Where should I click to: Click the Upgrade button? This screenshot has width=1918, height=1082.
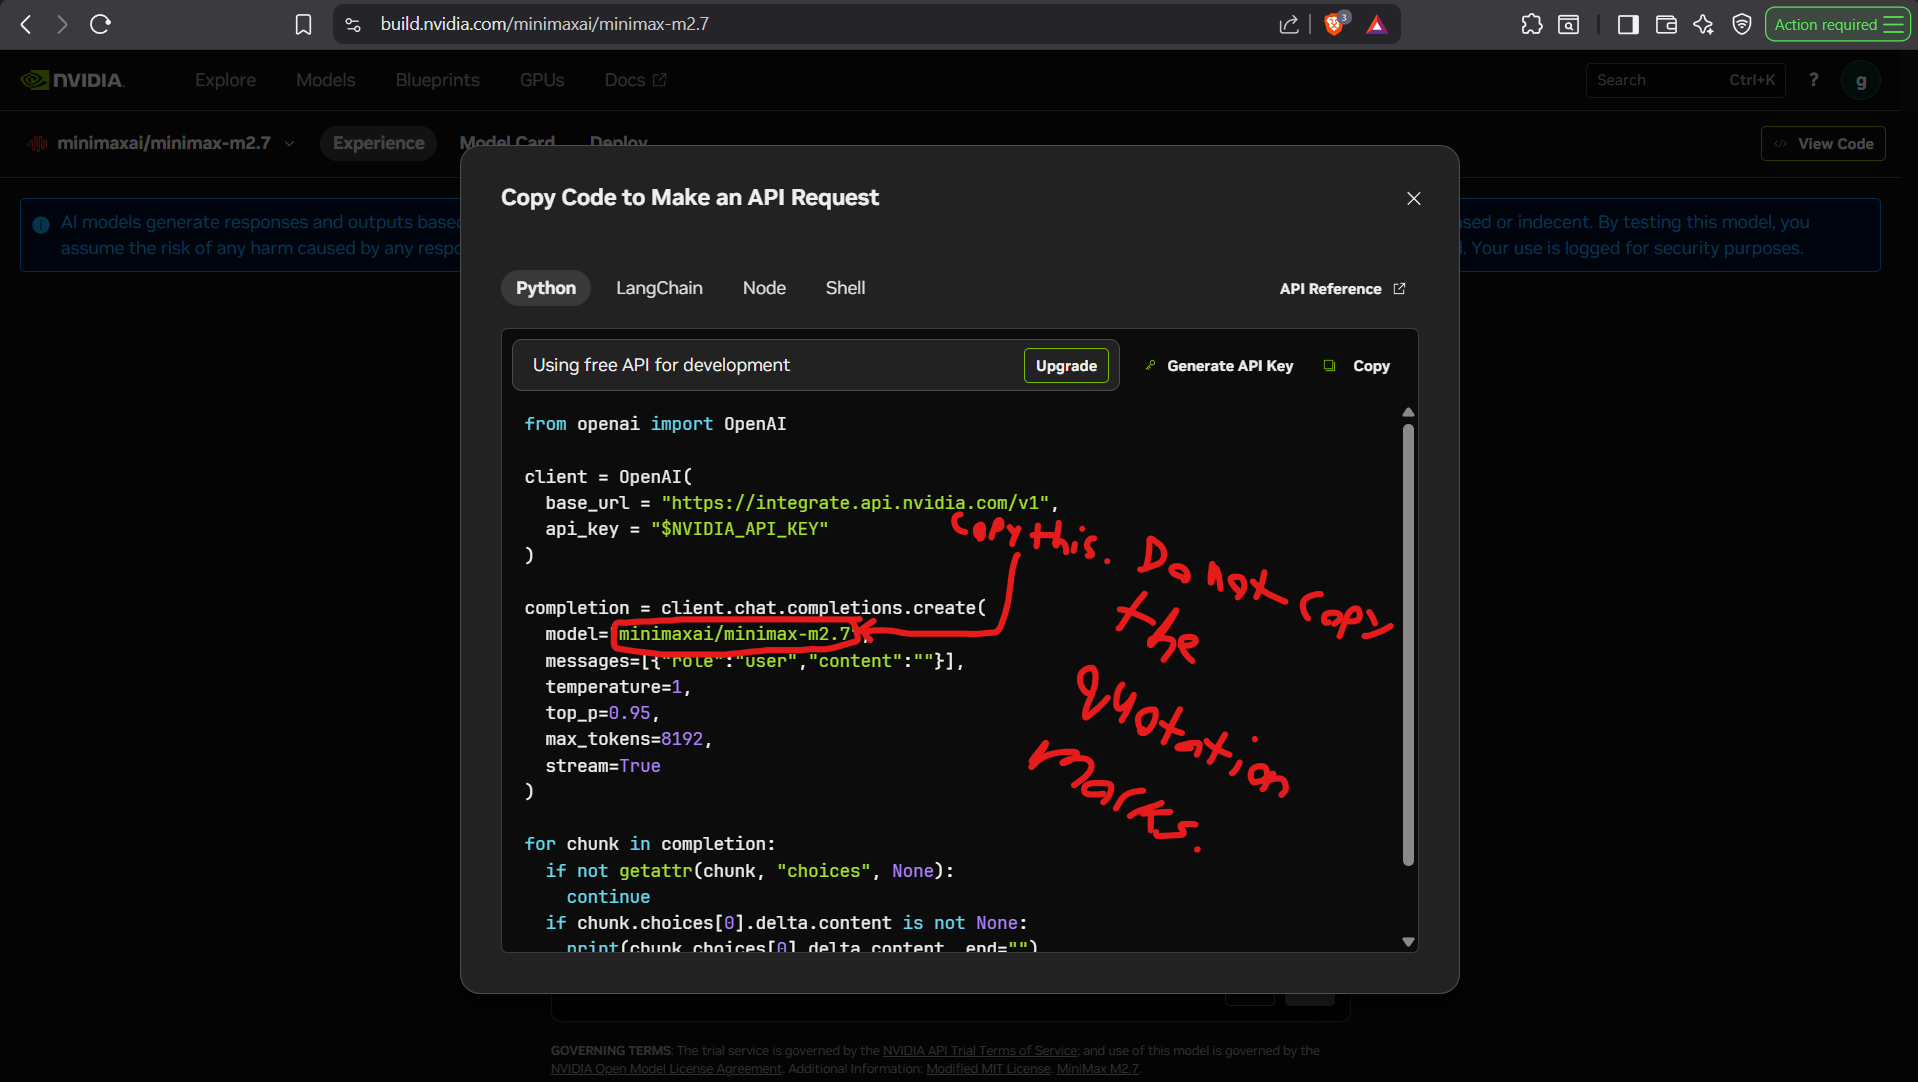pyautogui.click(x=1066, y=366)
